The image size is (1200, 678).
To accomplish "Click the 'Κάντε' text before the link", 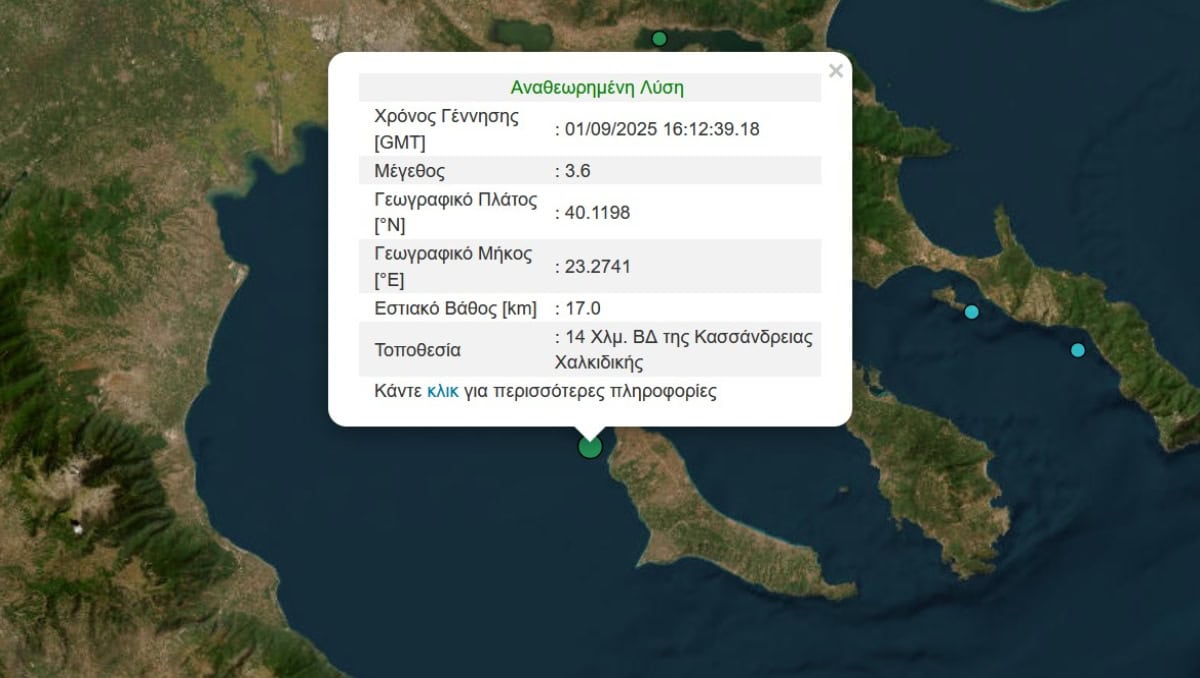I will click(398, 391).
